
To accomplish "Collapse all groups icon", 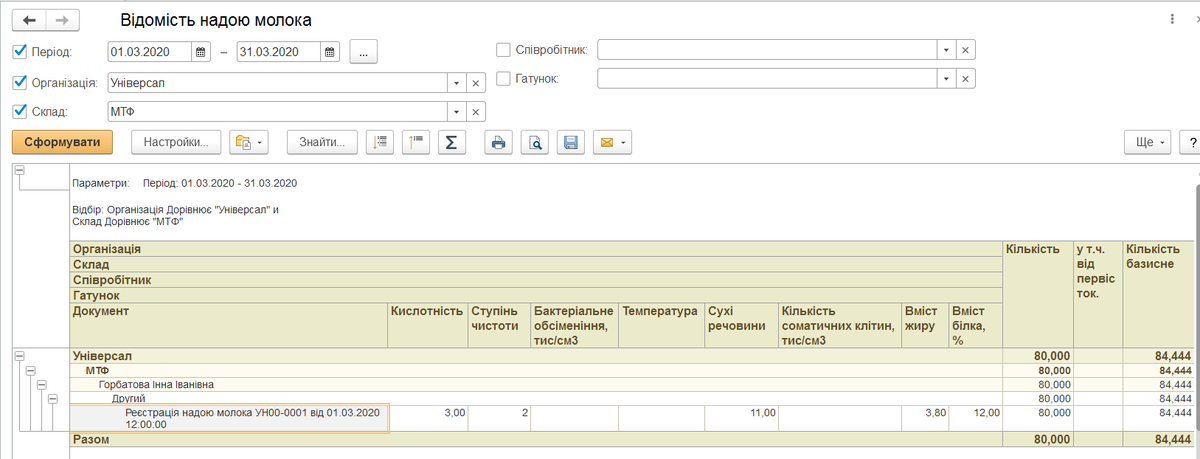I will pos(415,143).
